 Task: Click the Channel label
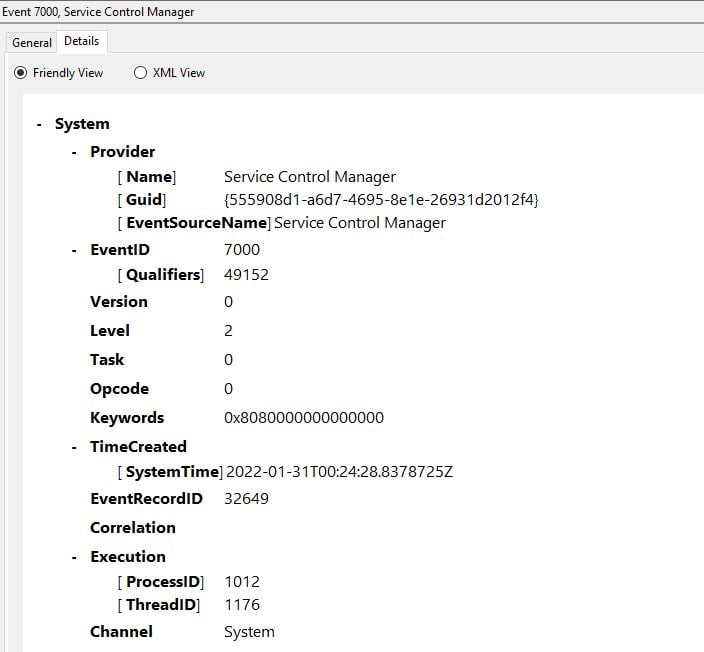coord(121,632)
